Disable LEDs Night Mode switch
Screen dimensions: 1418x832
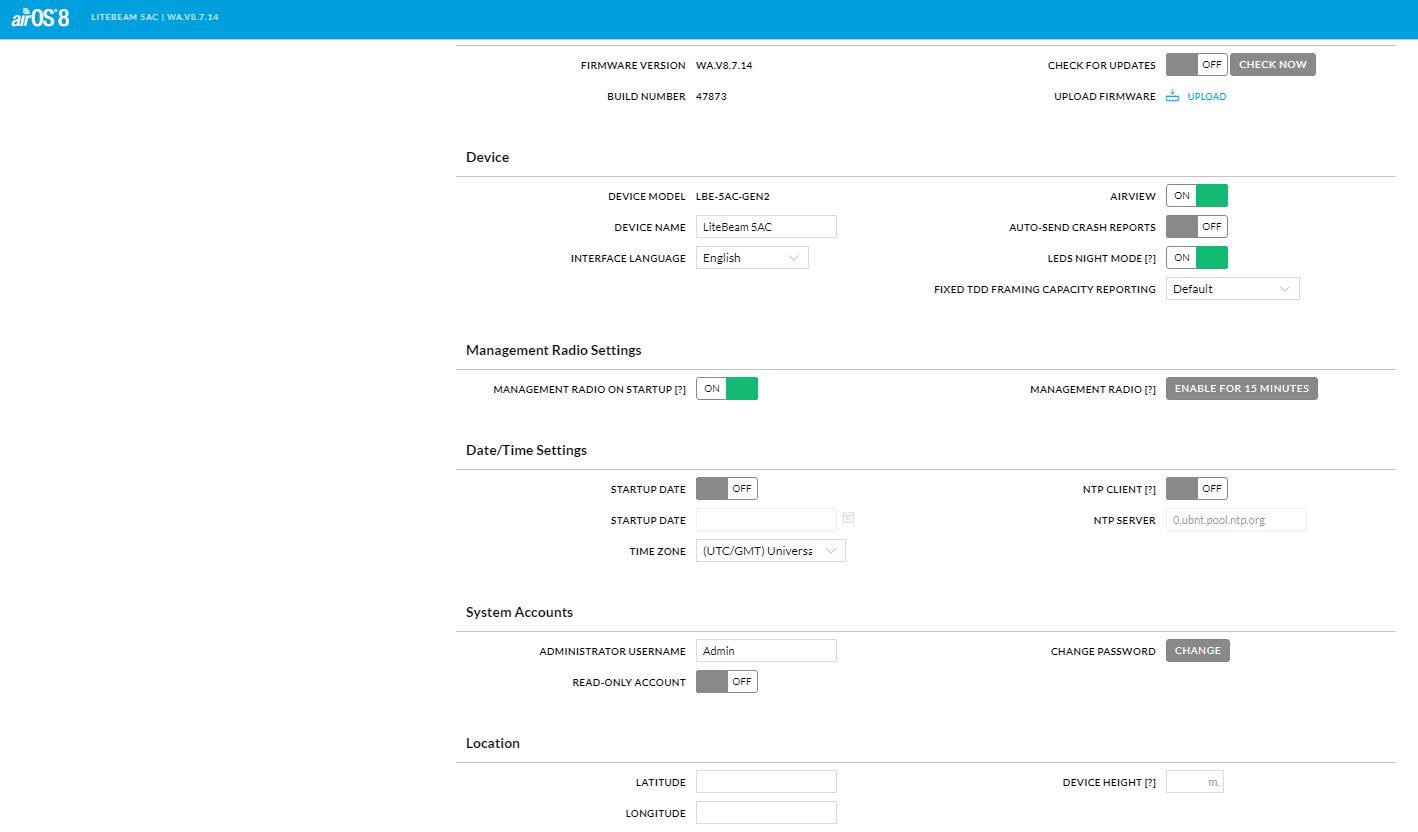coord(1196,258)
